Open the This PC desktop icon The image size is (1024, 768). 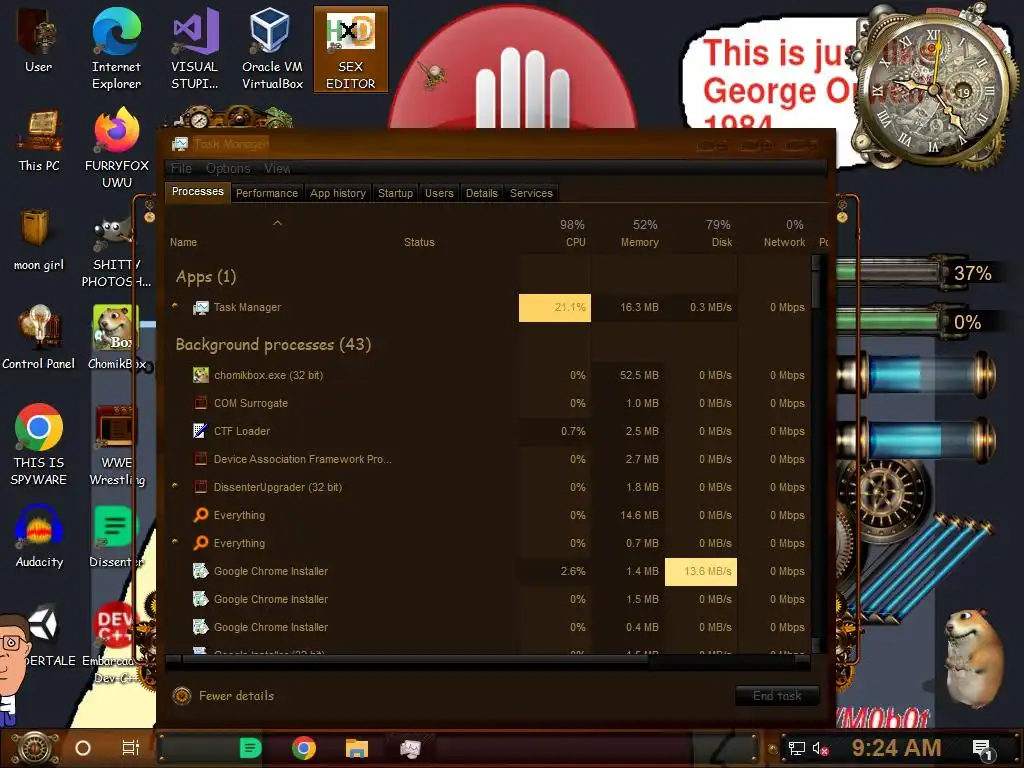[39, 141]
